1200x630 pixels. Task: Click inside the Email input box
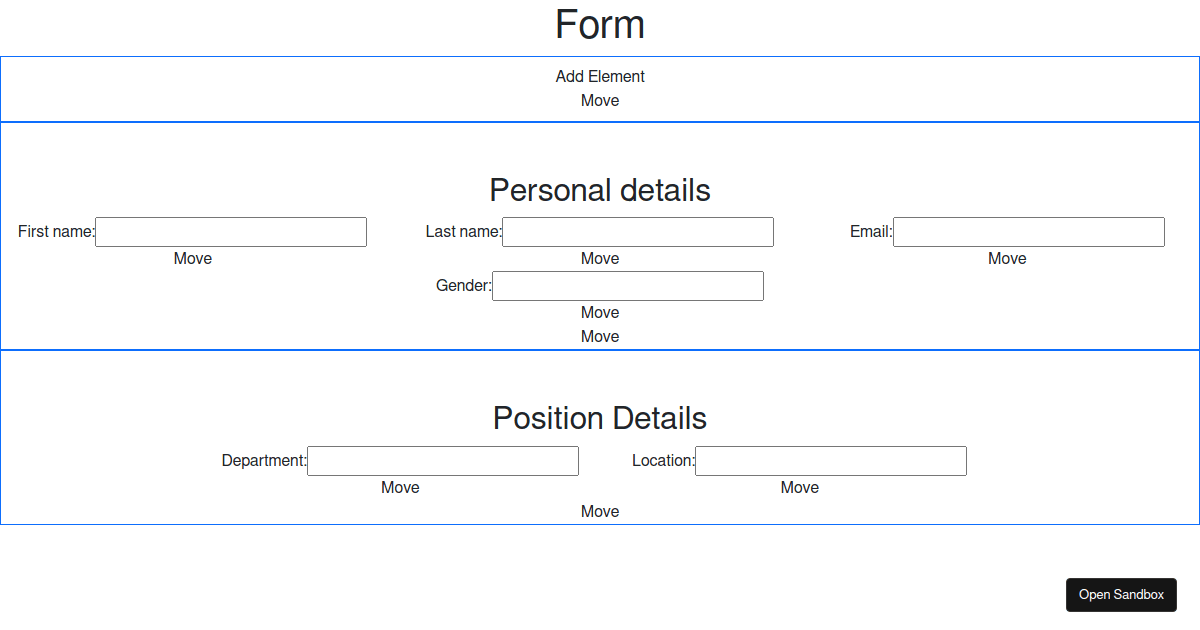(1028, 231)
